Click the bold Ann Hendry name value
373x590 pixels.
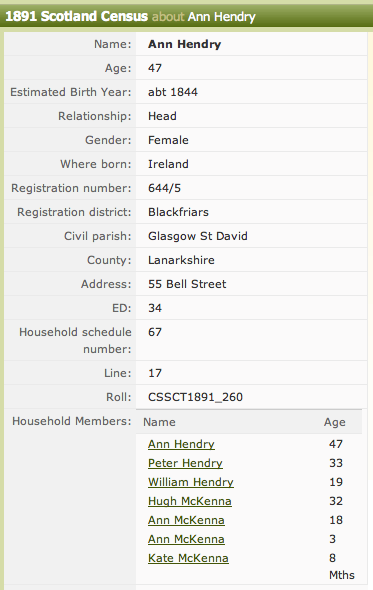(184, 44)
